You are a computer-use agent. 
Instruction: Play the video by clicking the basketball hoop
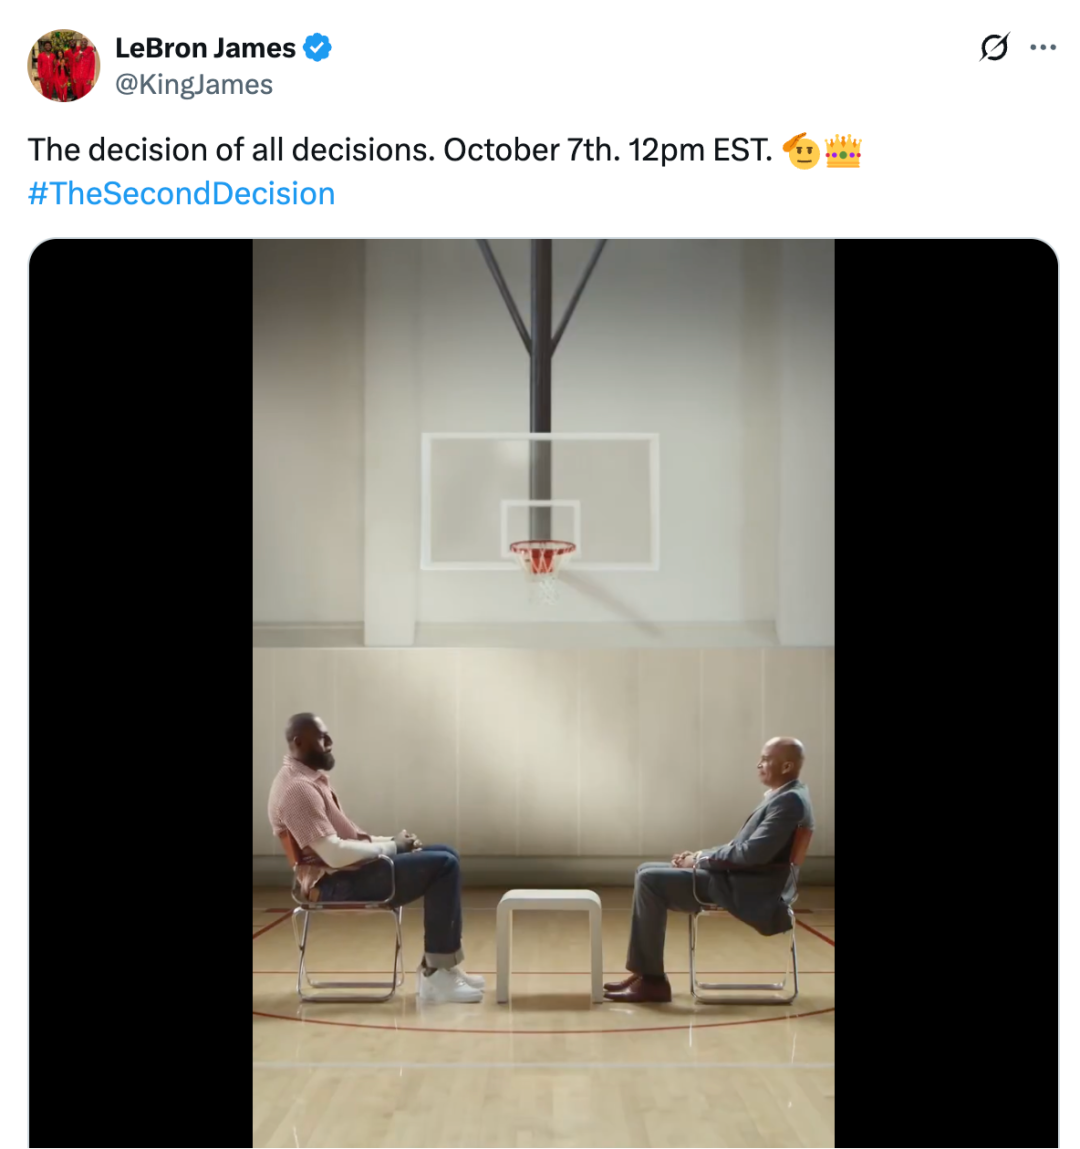click(x=542, y=555)
